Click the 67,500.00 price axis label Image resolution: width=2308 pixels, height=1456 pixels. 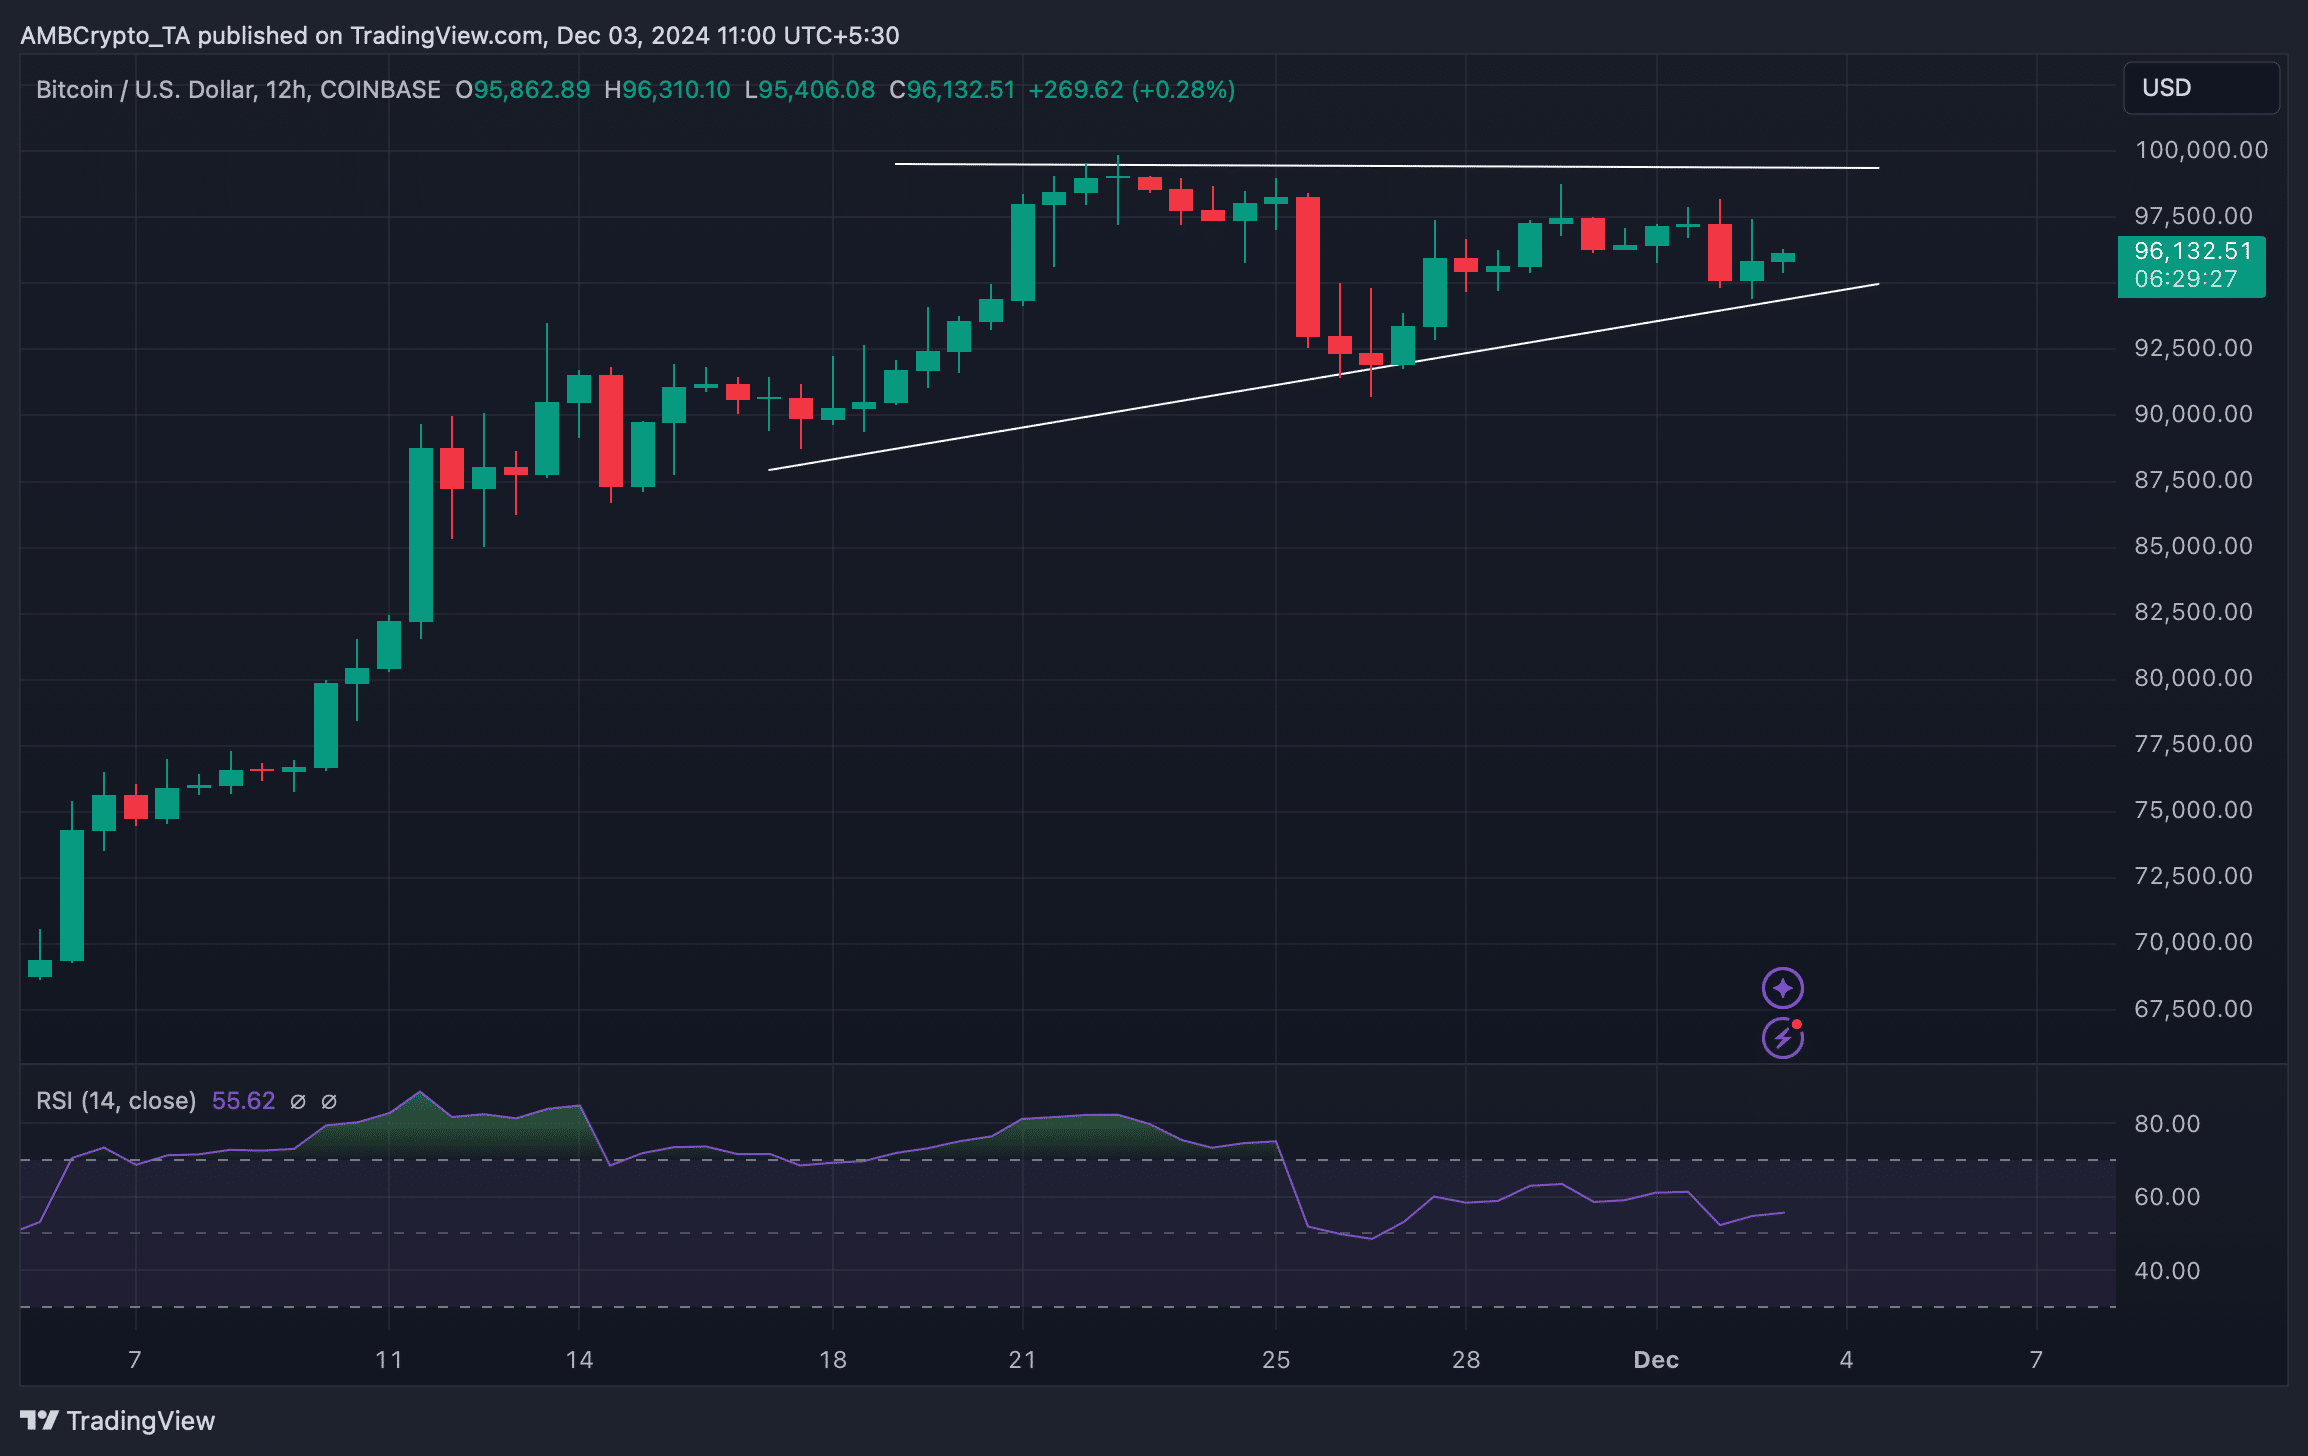[2193, 1009]
